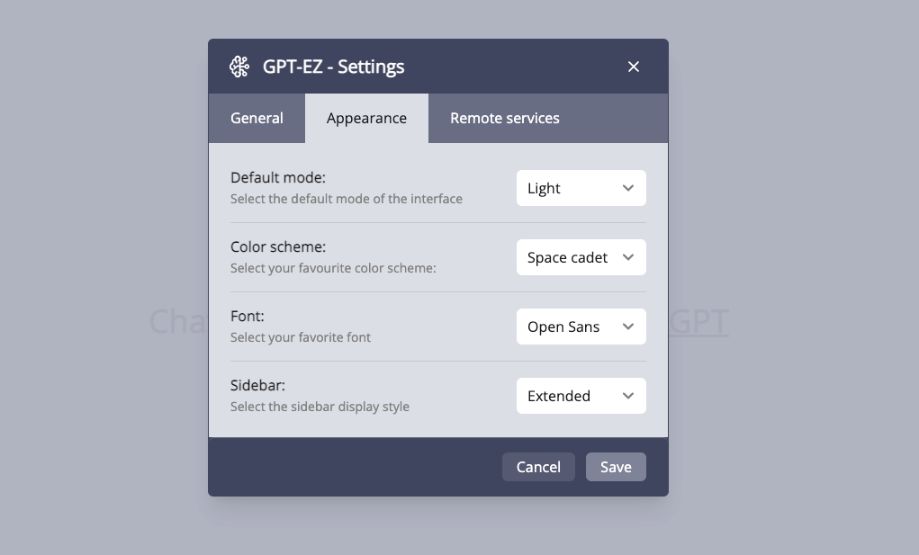Click "Select your favorite font" description text
This screenshot has width=919, height=555.
(300, 338)
